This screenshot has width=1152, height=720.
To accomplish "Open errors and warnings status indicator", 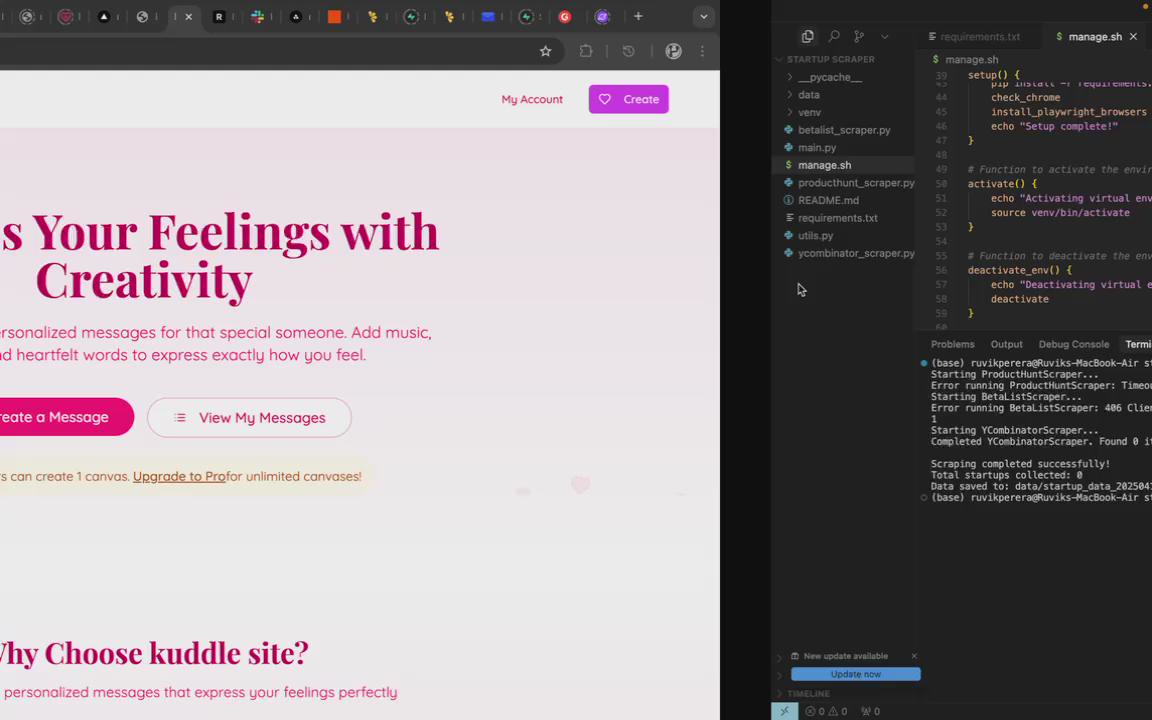I will pyautogui.click(x=826, y=711).
